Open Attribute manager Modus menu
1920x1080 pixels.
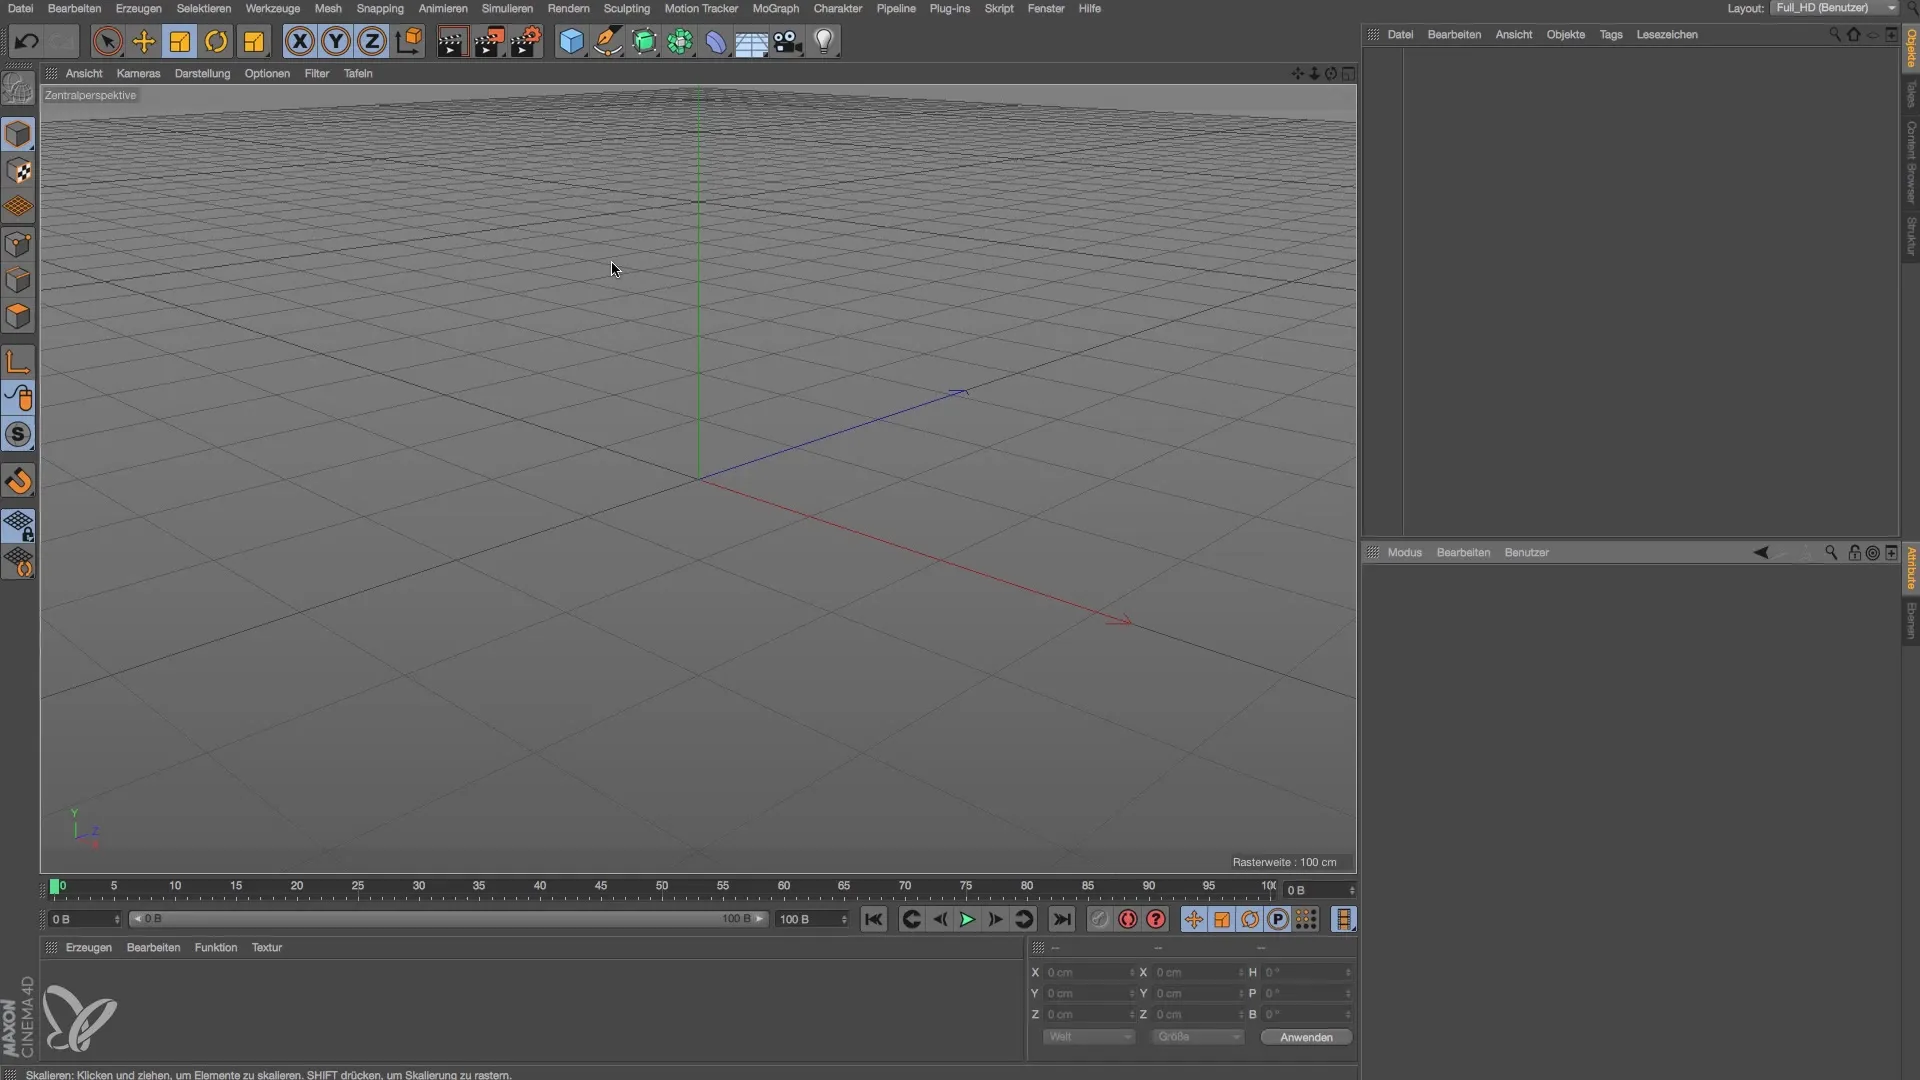[1404, 552]
